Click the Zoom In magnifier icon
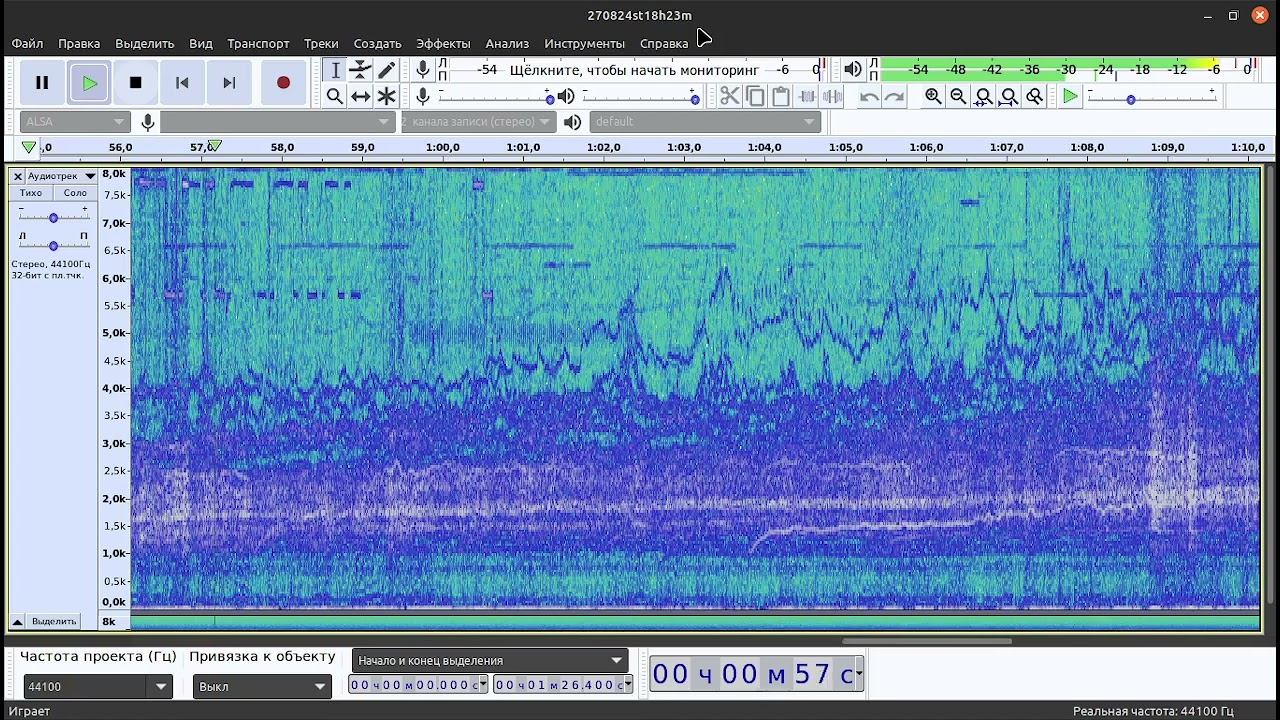 (x=933, y=96)
